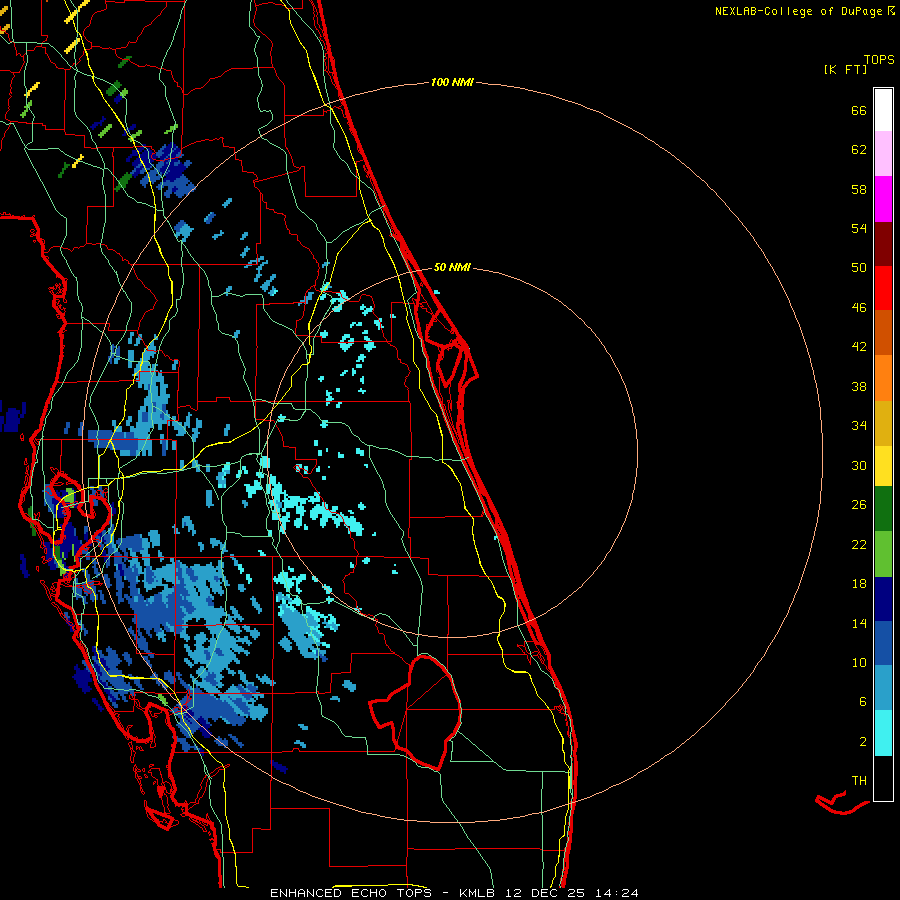This screenshot has width=900, height=900.
Task: Click the legend value 6
Action: coord(863,702)
